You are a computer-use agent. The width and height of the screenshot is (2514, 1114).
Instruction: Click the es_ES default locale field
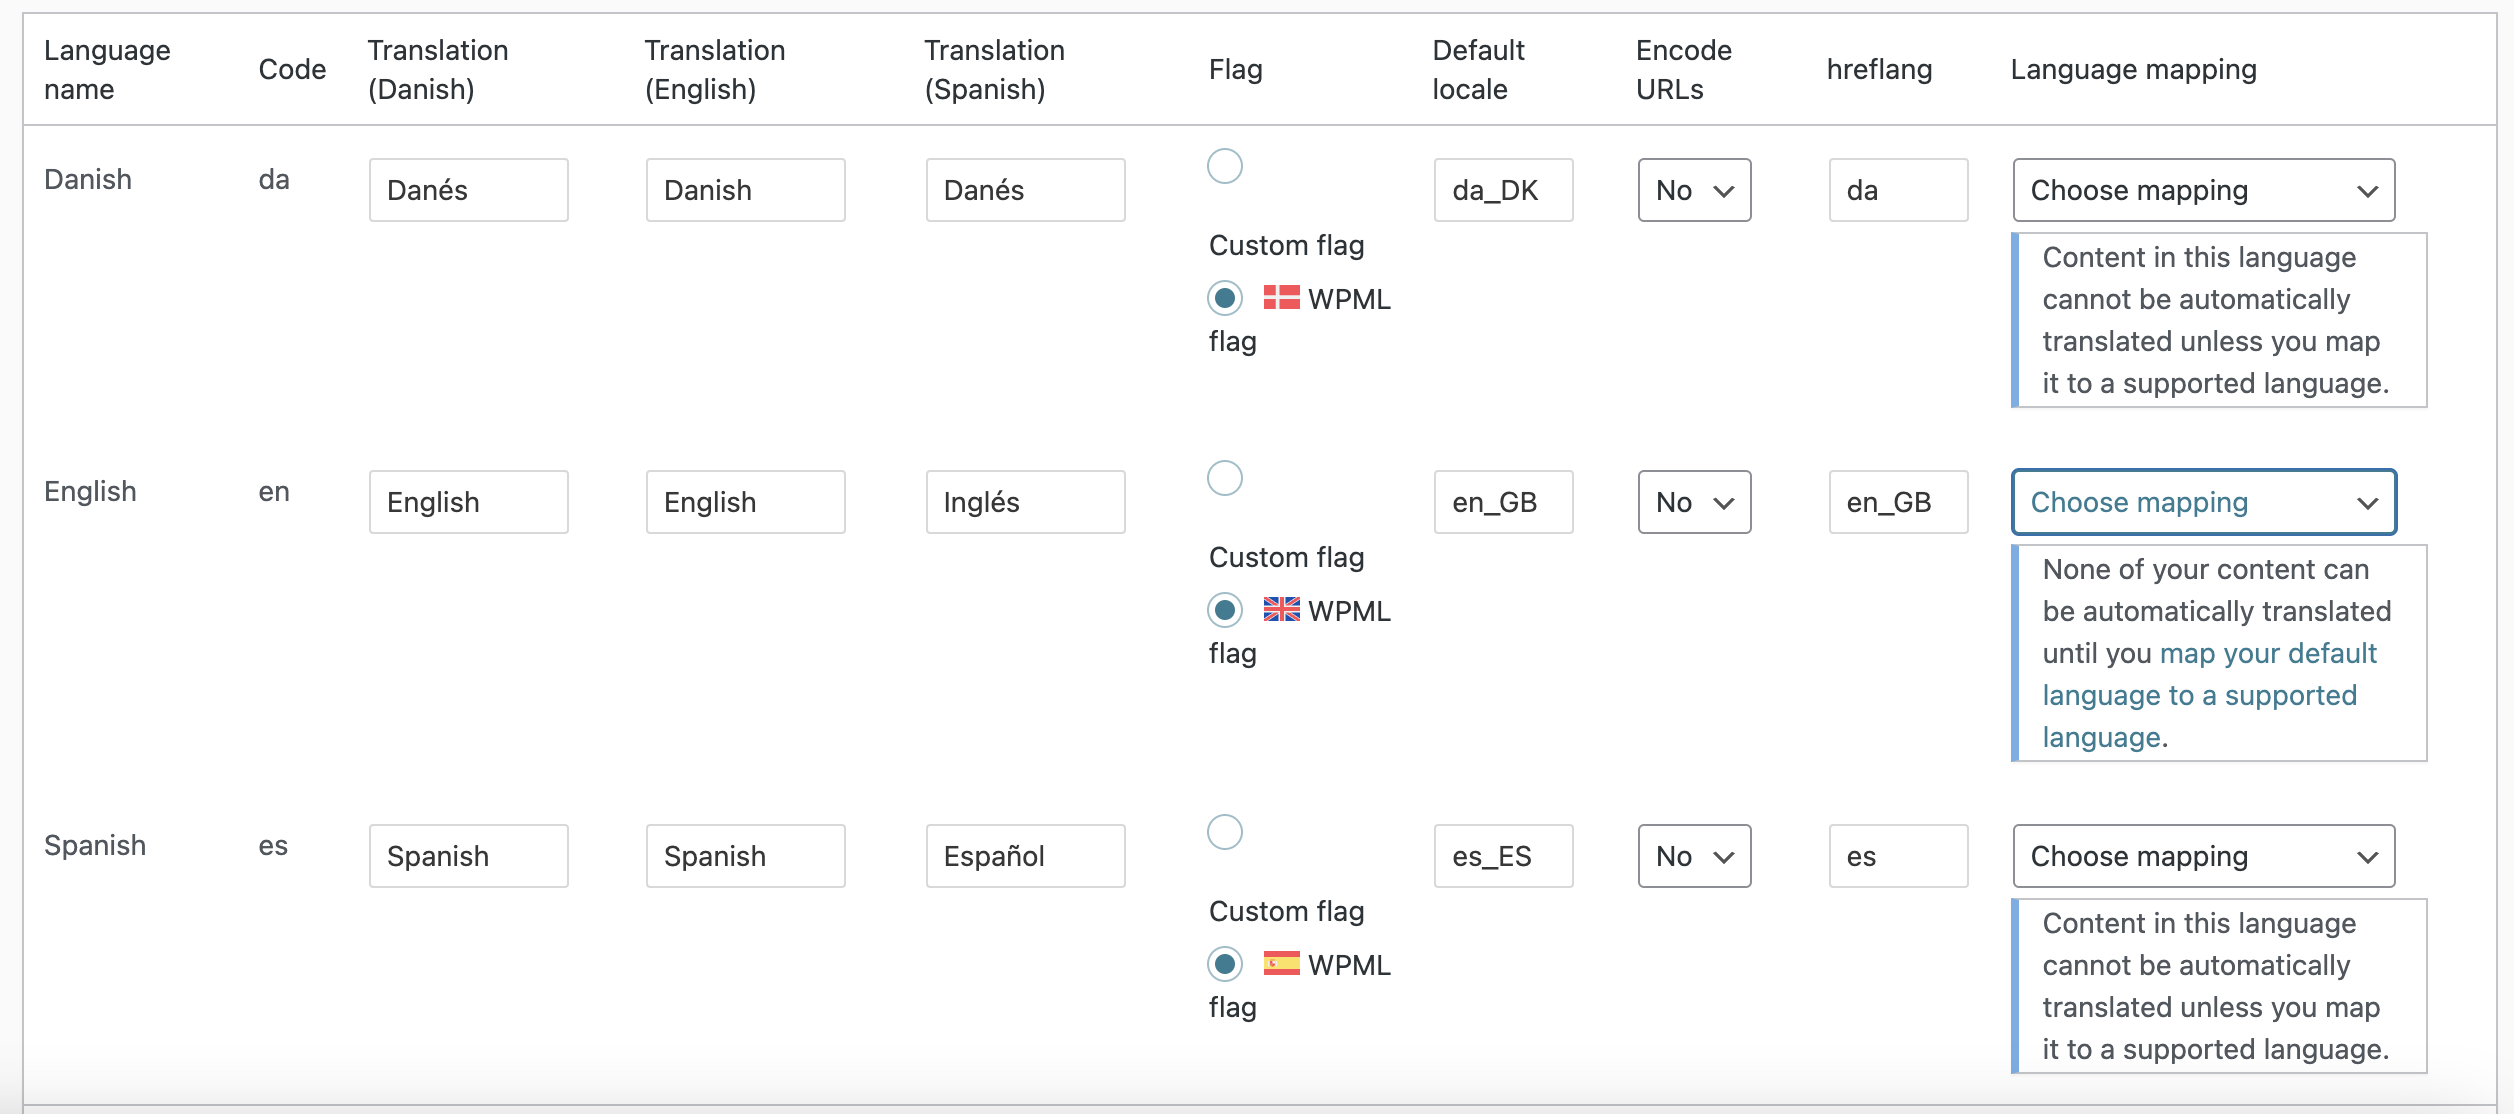click(1503, 856)
